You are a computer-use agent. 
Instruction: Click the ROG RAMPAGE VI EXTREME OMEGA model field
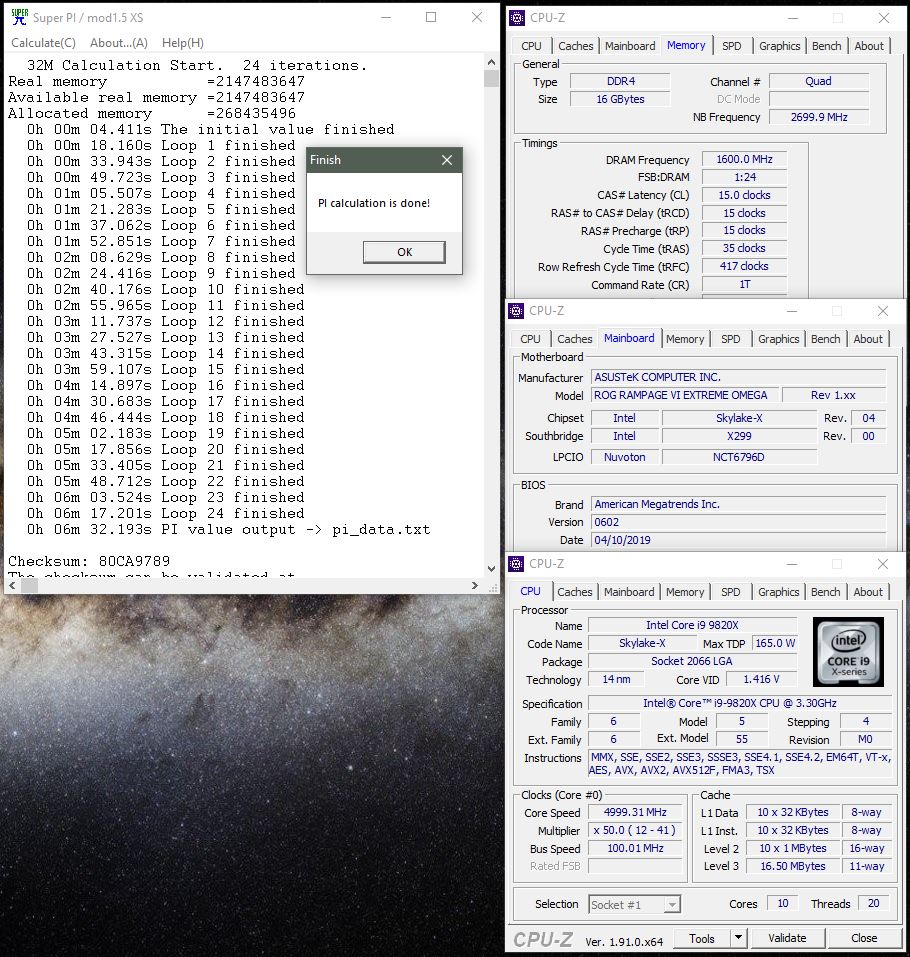point(684,395)
